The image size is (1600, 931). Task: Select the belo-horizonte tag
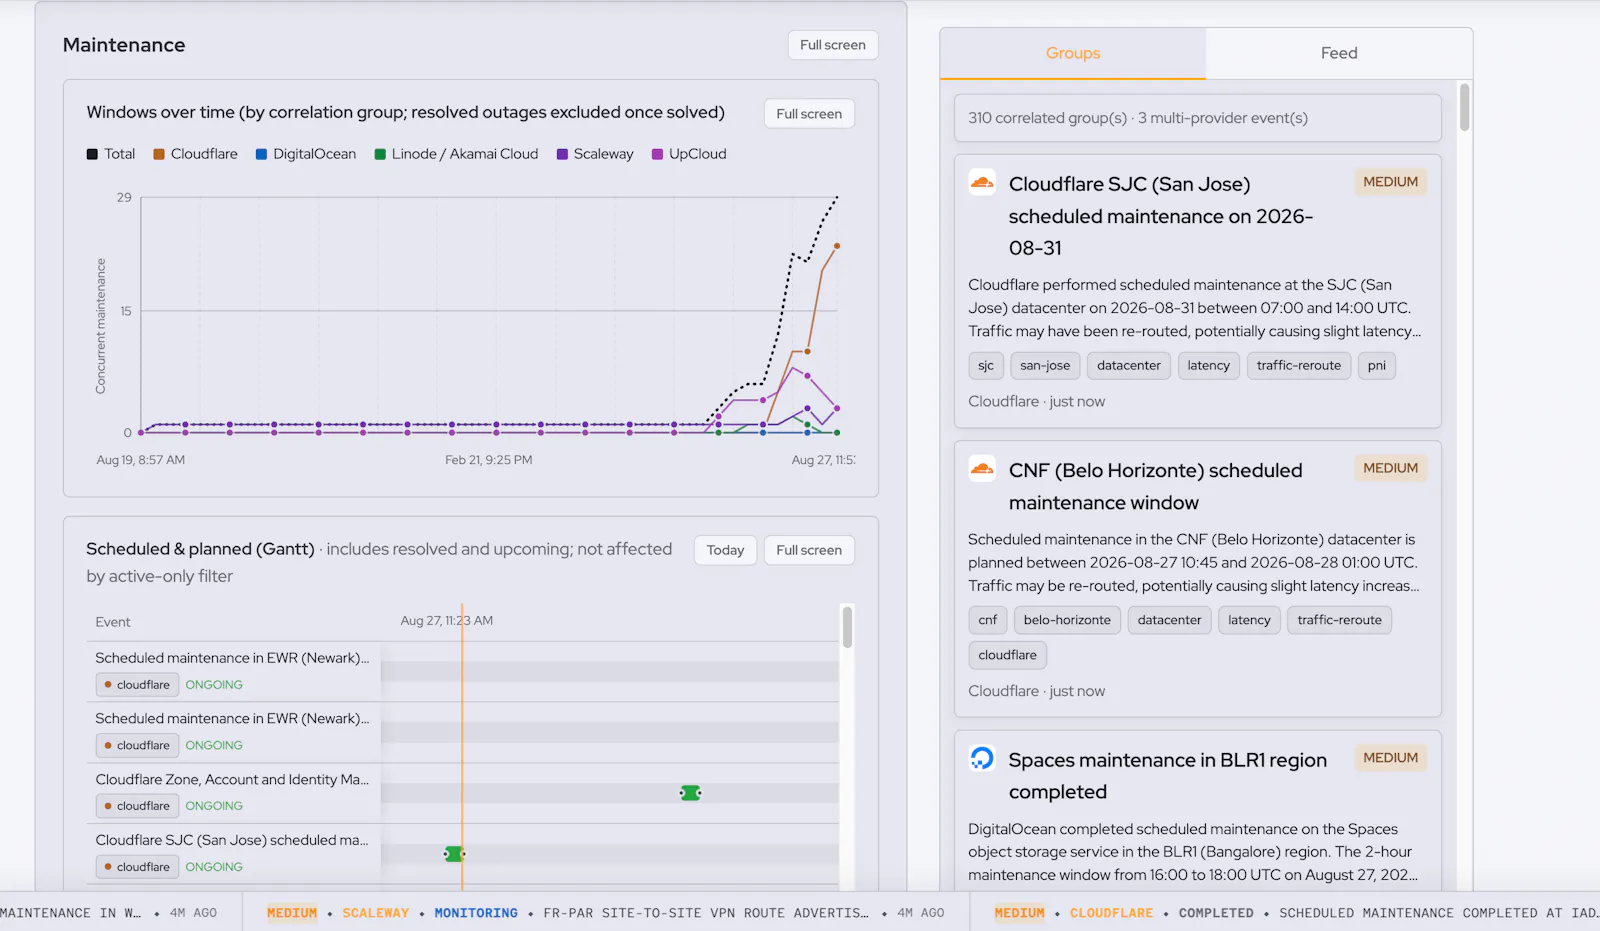click(x=1067, y=620)
